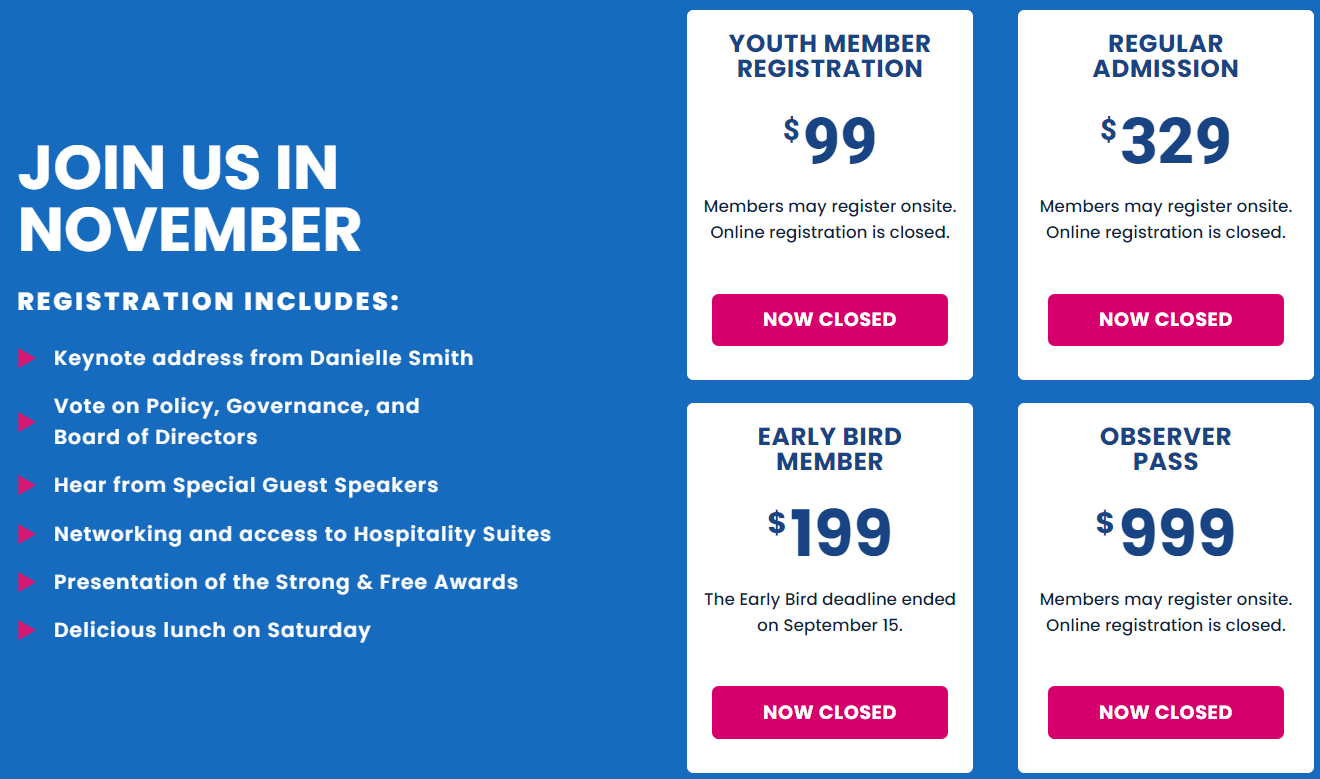Click the Early Bird deadline ended text

830,613
